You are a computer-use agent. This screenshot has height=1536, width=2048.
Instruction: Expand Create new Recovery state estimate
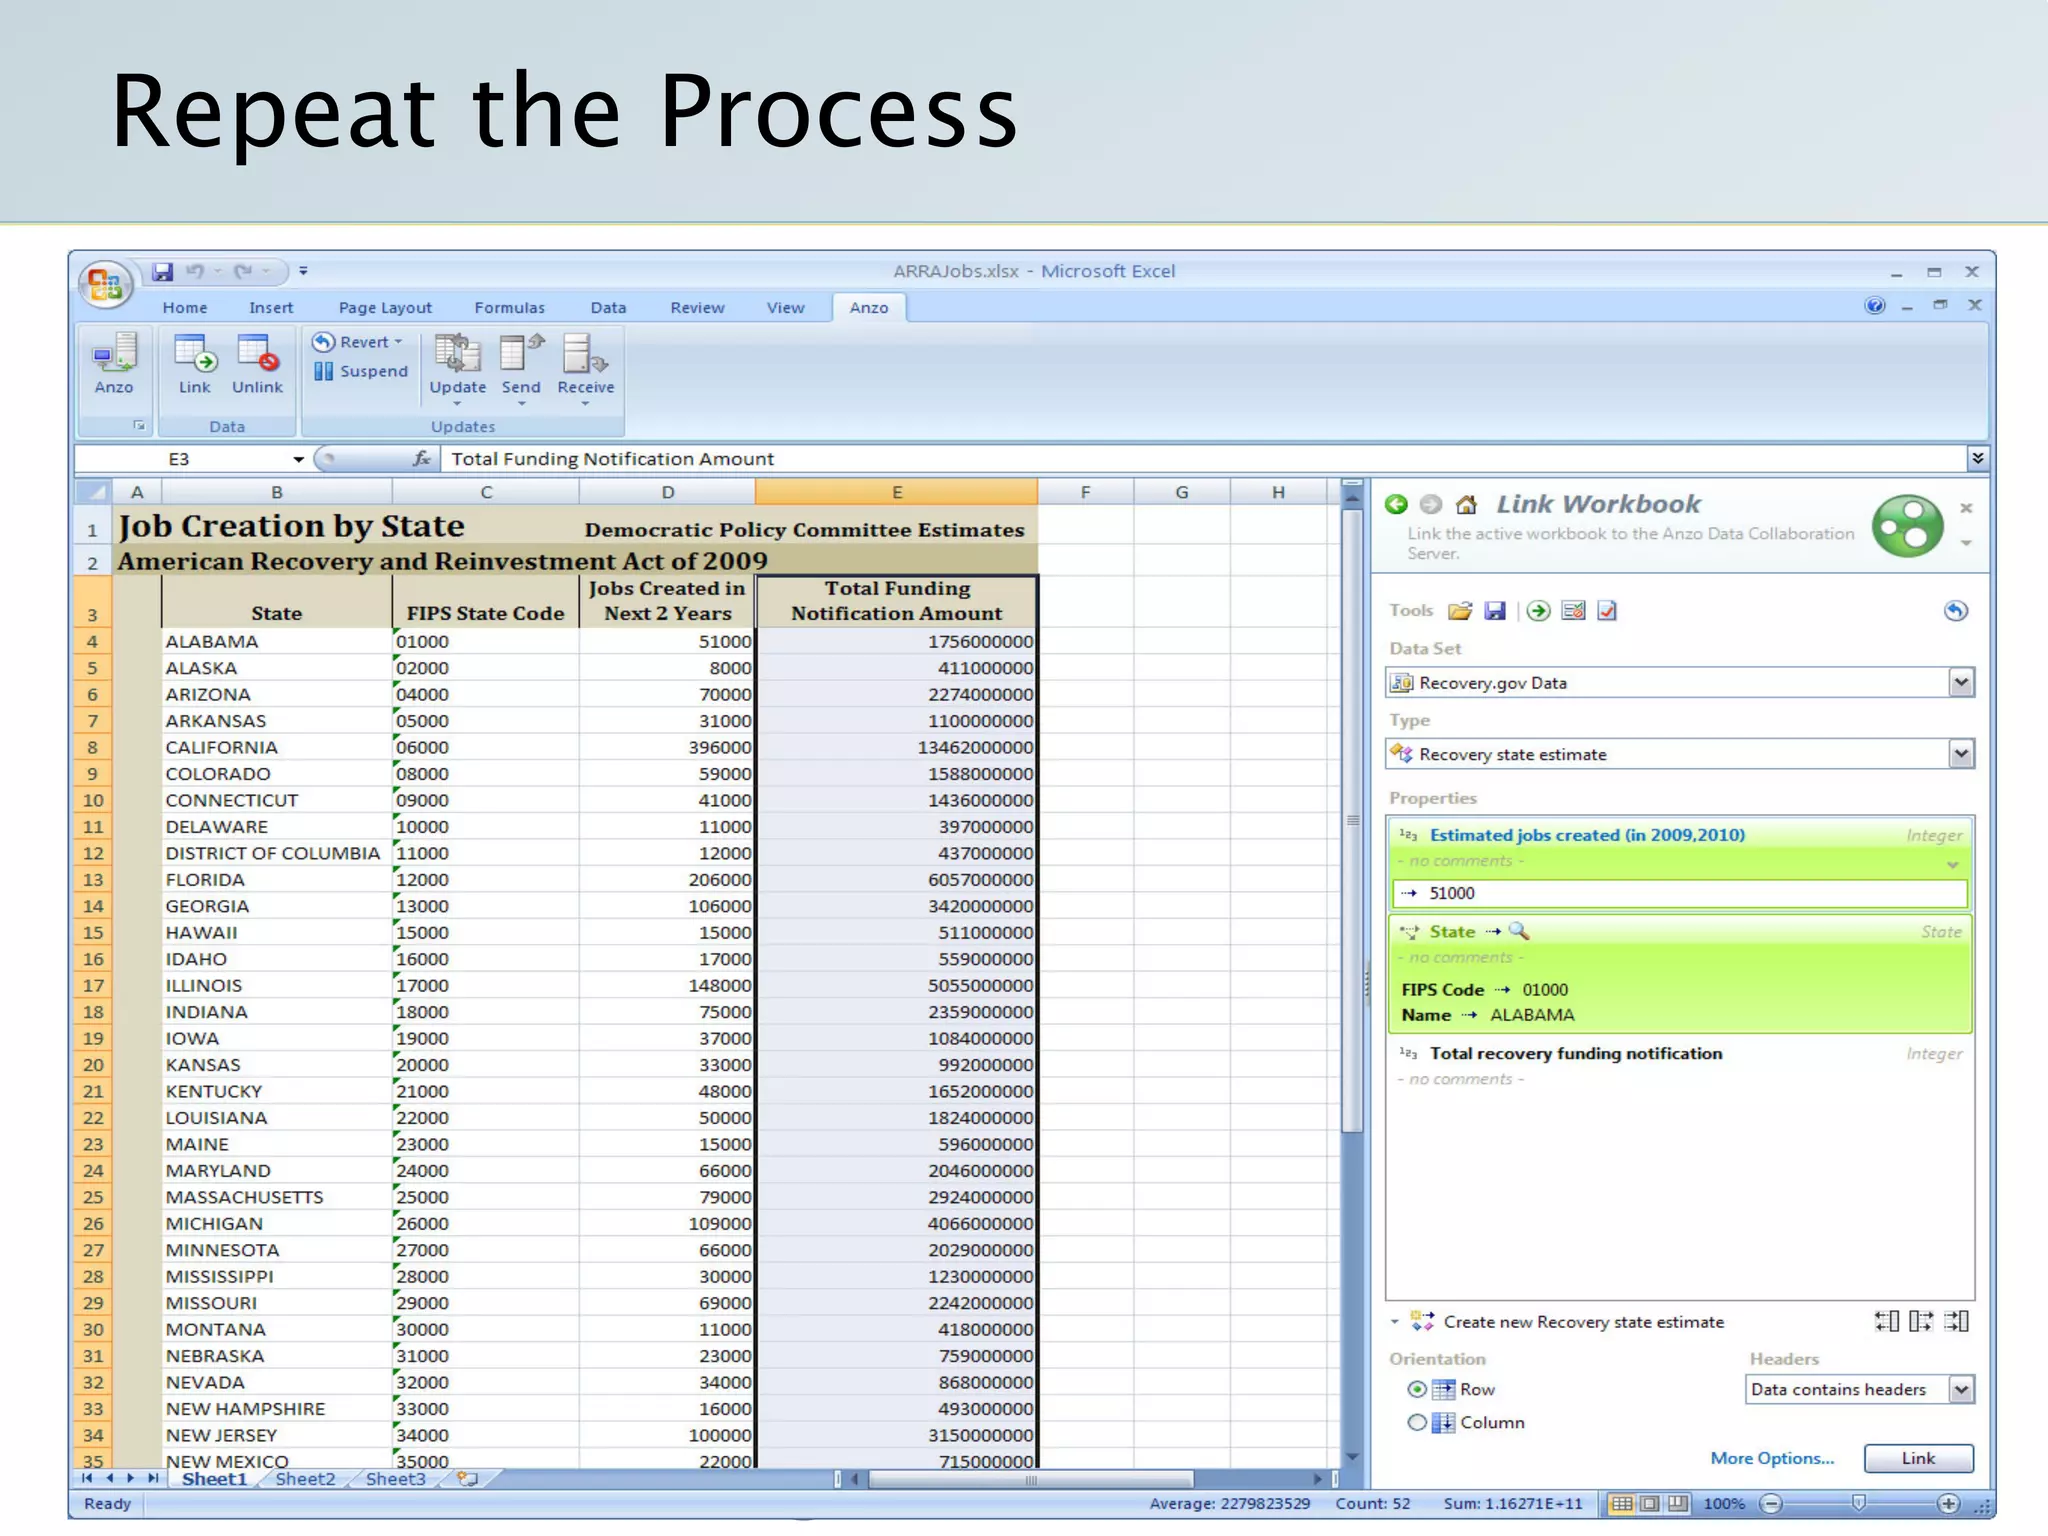[1395, 1322]
